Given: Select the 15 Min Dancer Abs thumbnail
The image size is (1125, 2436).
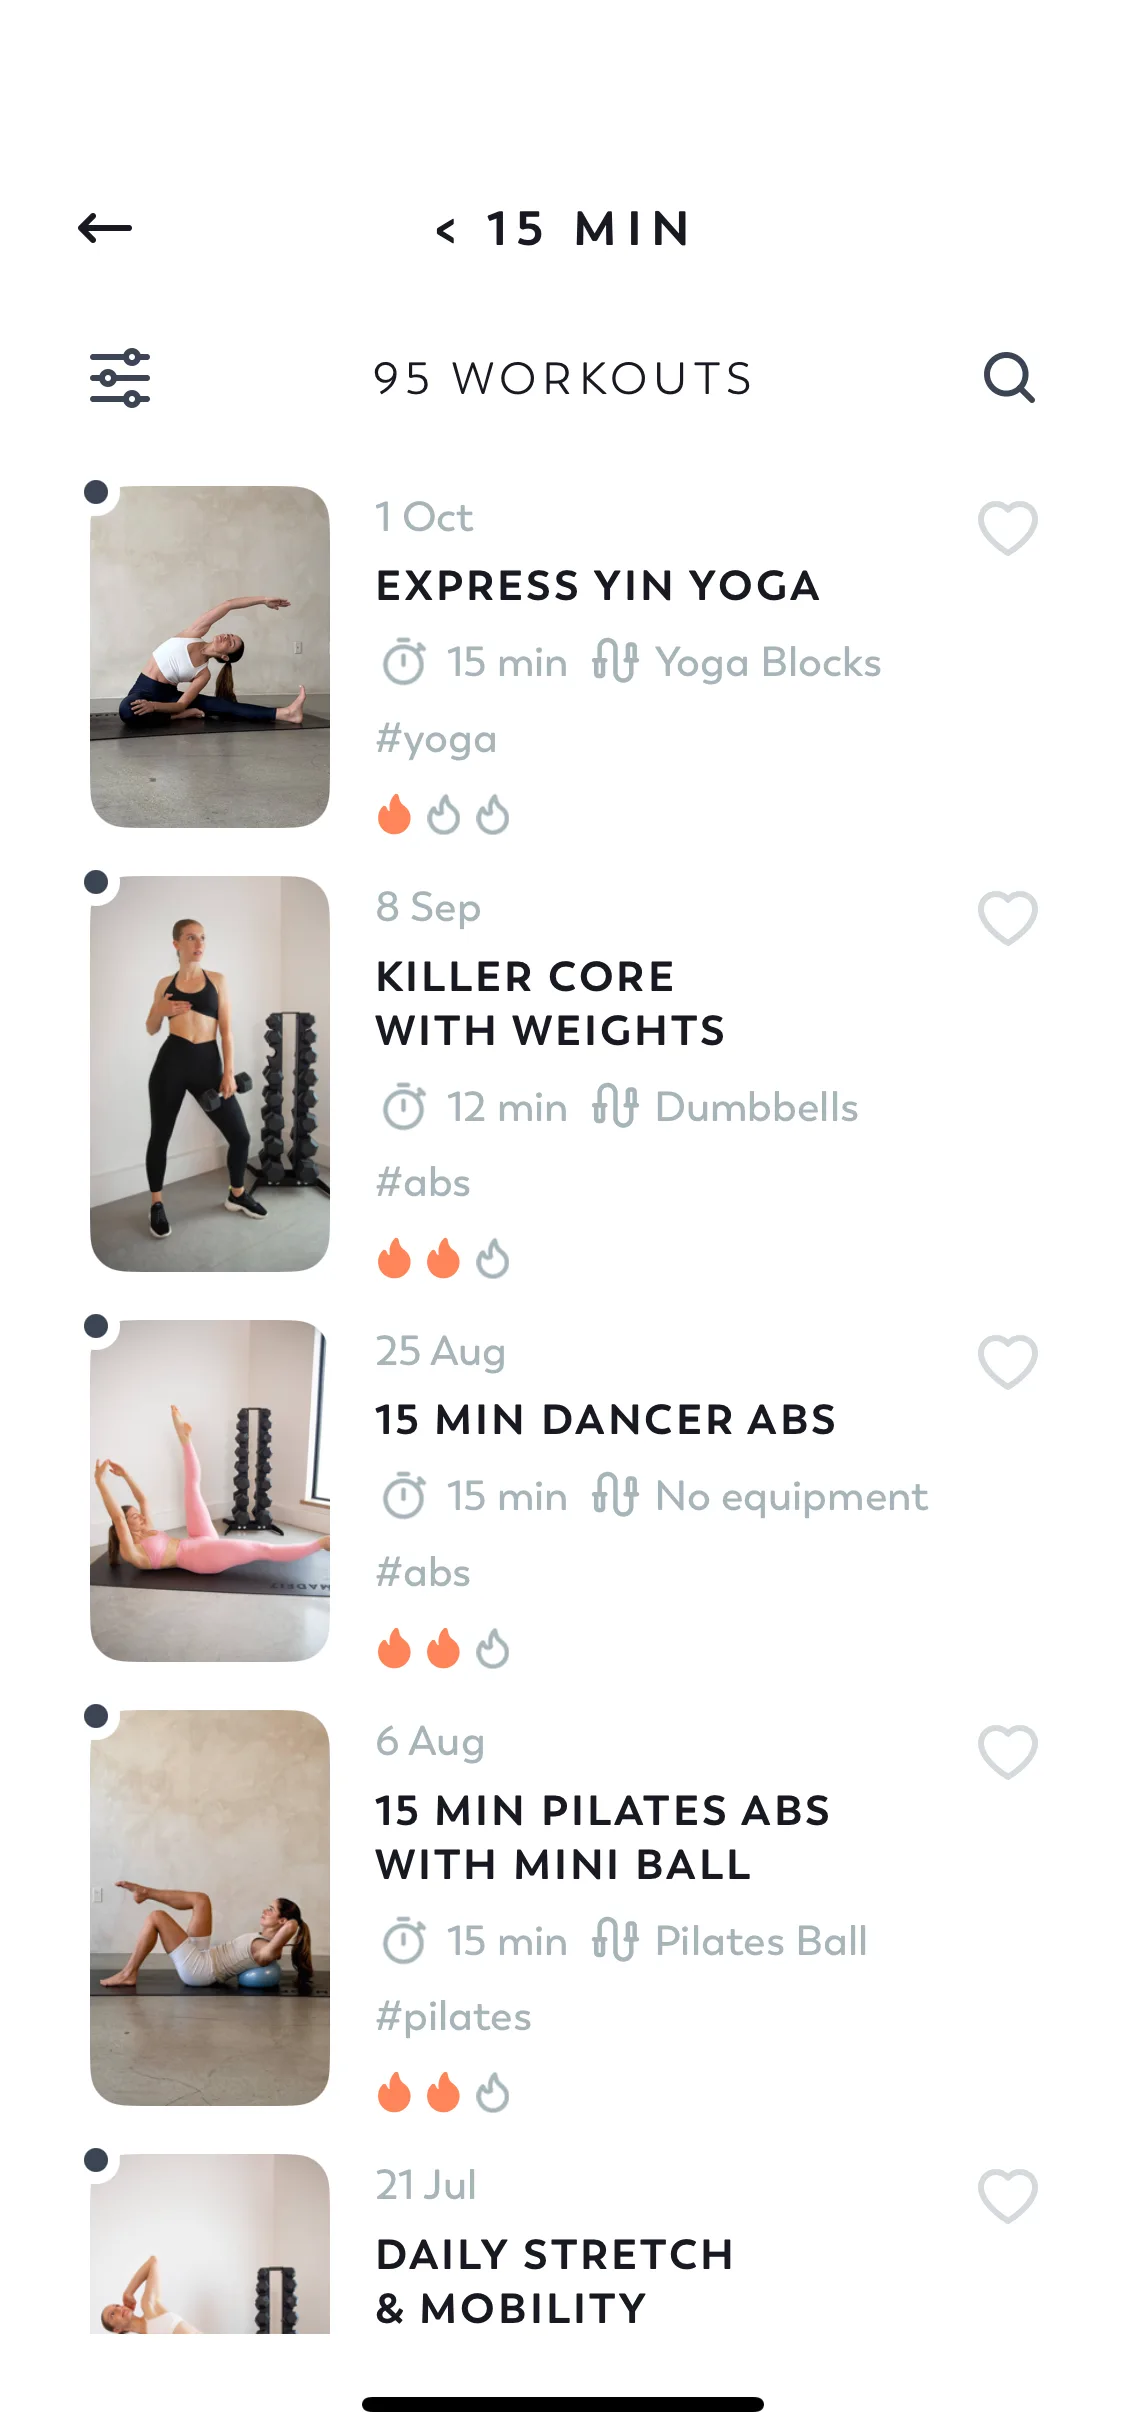Looking at the screenshot, I should pos(210,1490).
